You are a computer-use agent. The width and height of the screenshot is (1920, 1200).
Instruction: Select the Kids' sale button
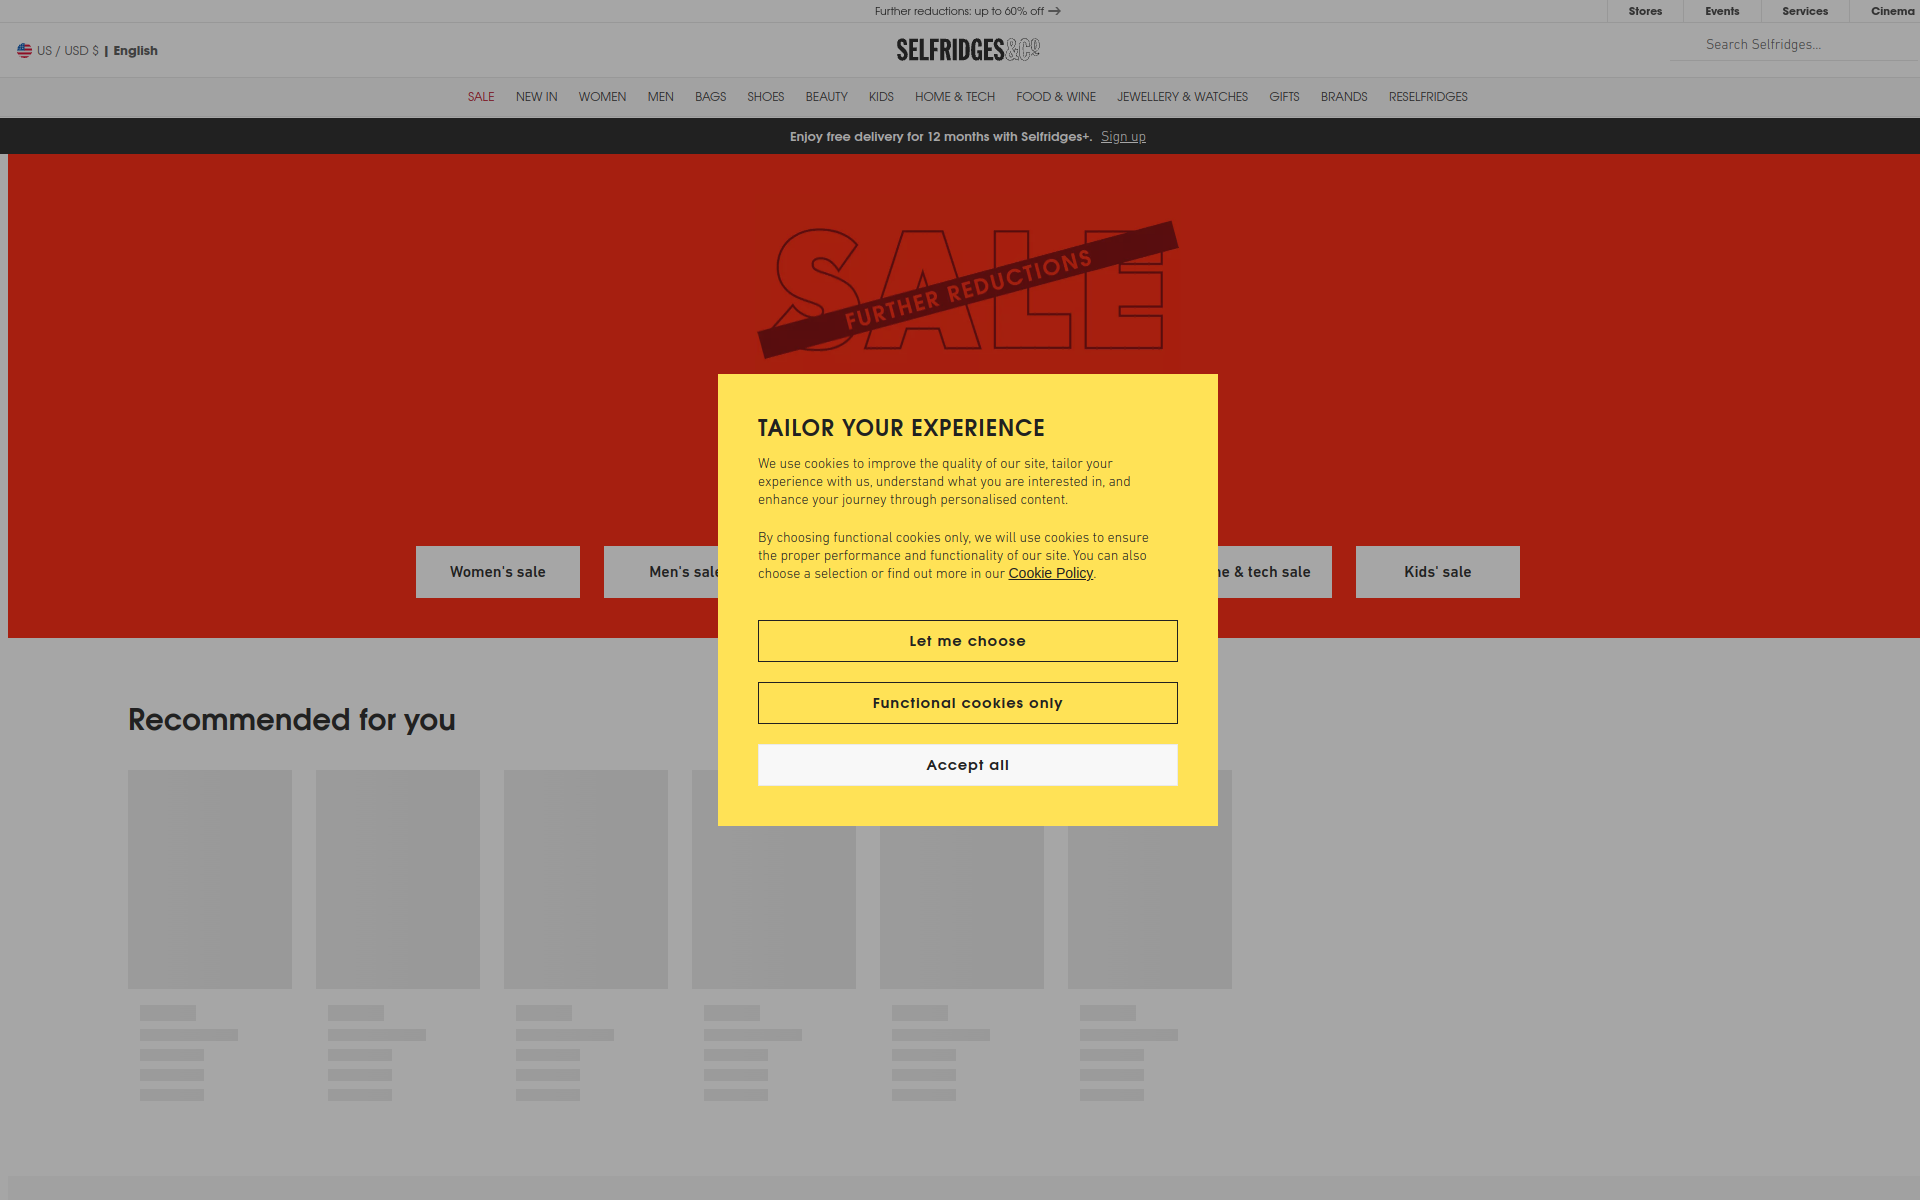tap(1438, 572)
